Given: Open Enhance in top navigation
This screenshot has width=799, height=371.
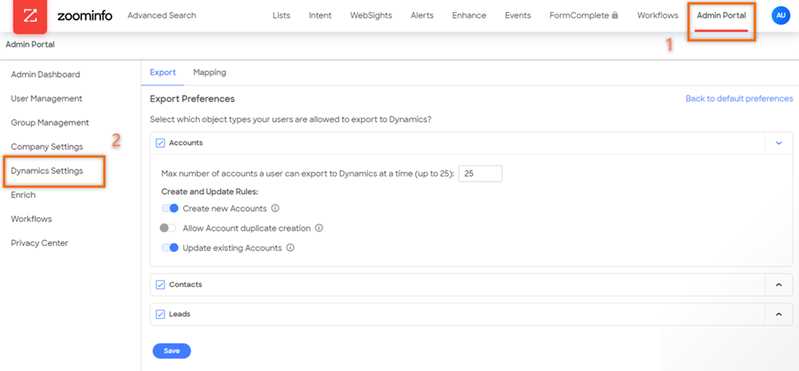Looking at the screenshot, I should point(469,16).
